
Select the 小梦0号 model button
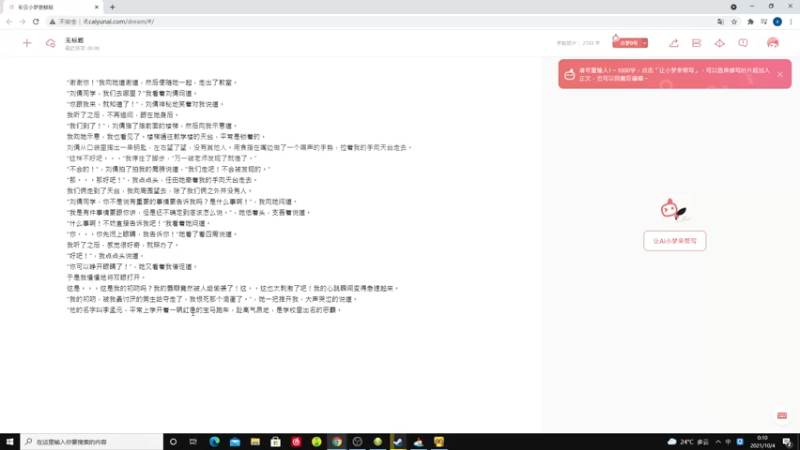click(627, 43)
